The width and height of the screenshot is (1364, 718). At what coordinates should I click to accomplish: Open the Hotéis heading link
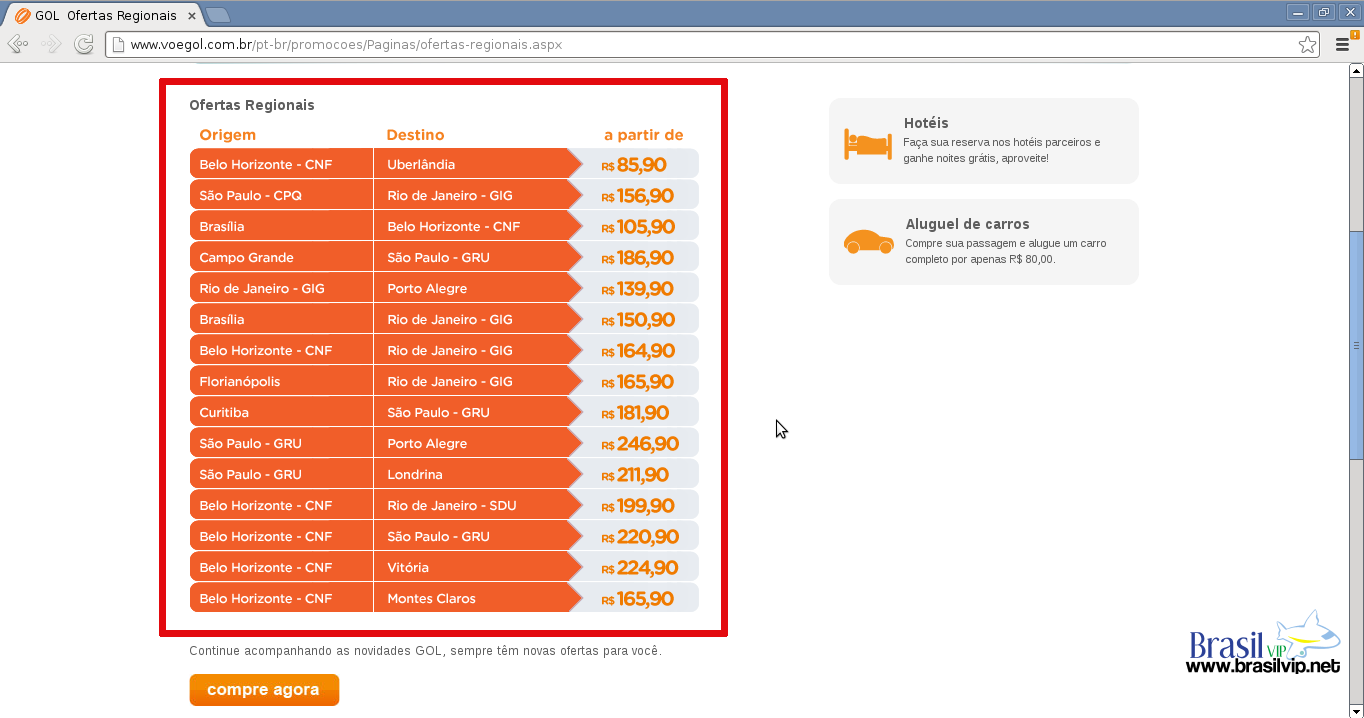click(926, 123)
